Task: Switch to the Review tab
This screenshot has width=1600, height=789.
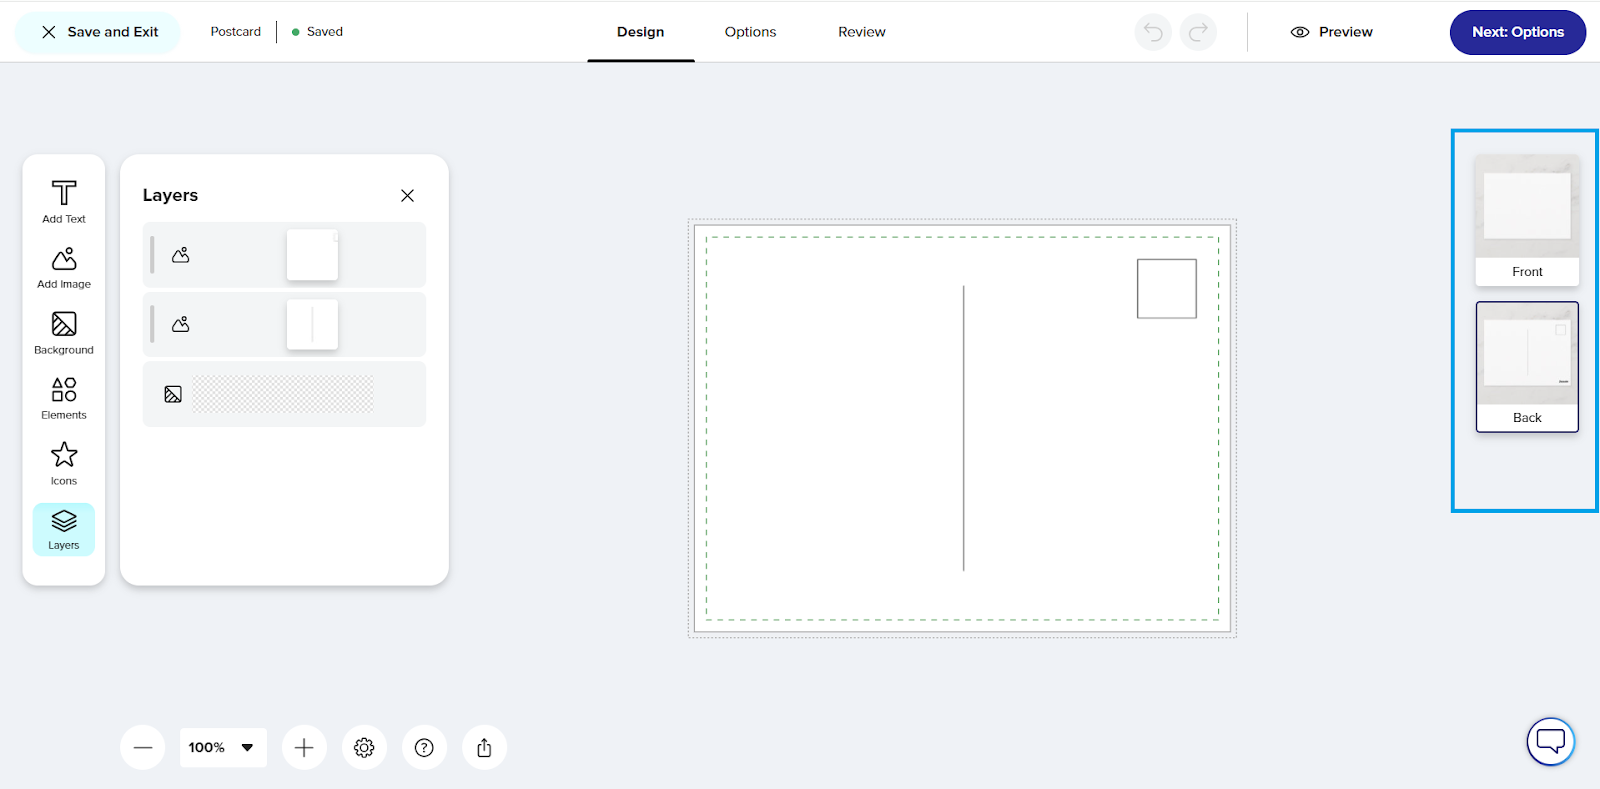Action: (x=861, y=32)
